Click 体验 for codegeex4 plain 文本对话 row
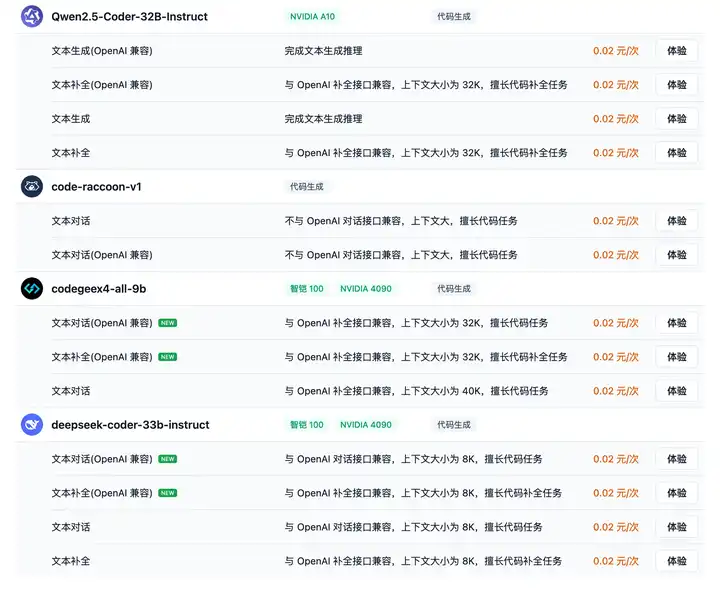Viewport: 720px width, 595px height. pos(677,391)
